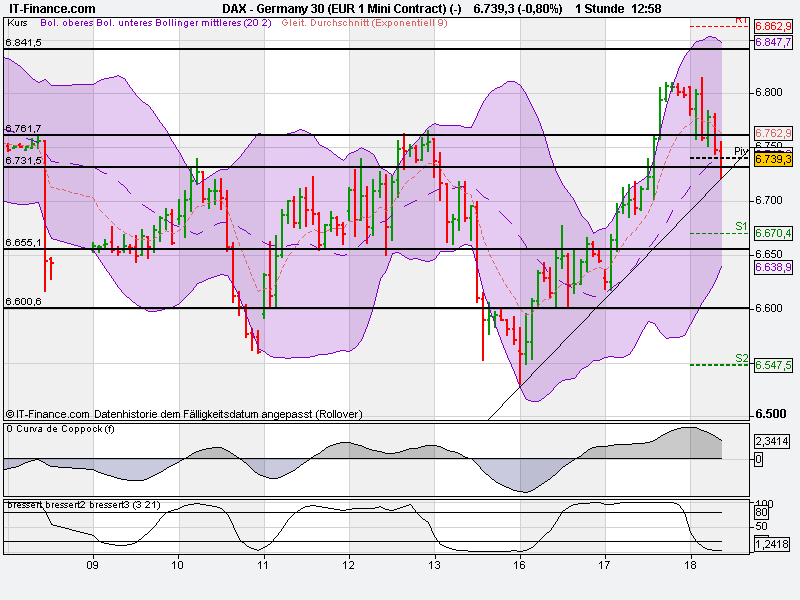The width and height of the screenshot is (800, 600).
Task: Click the date axis label 16
Action: pyautogui.click(x=519, y=565)
